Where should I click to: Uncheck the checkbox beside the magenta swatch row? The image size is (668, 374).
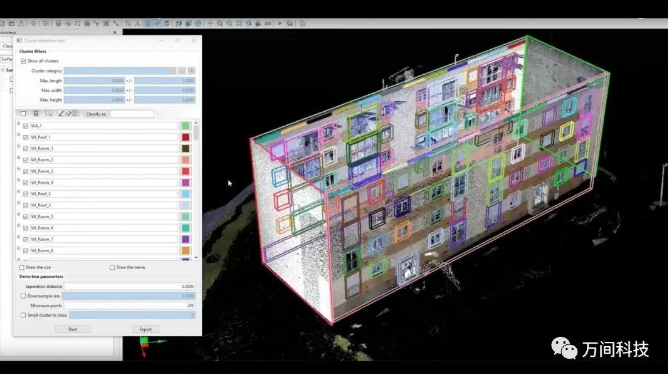click(x=26, y=182)
